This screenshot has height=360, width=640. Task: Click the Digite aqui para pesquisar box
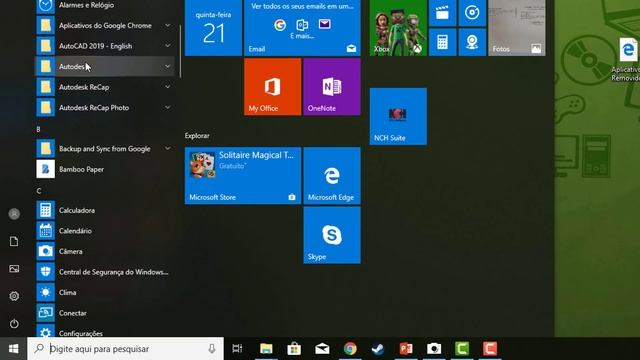coord(126,349)
